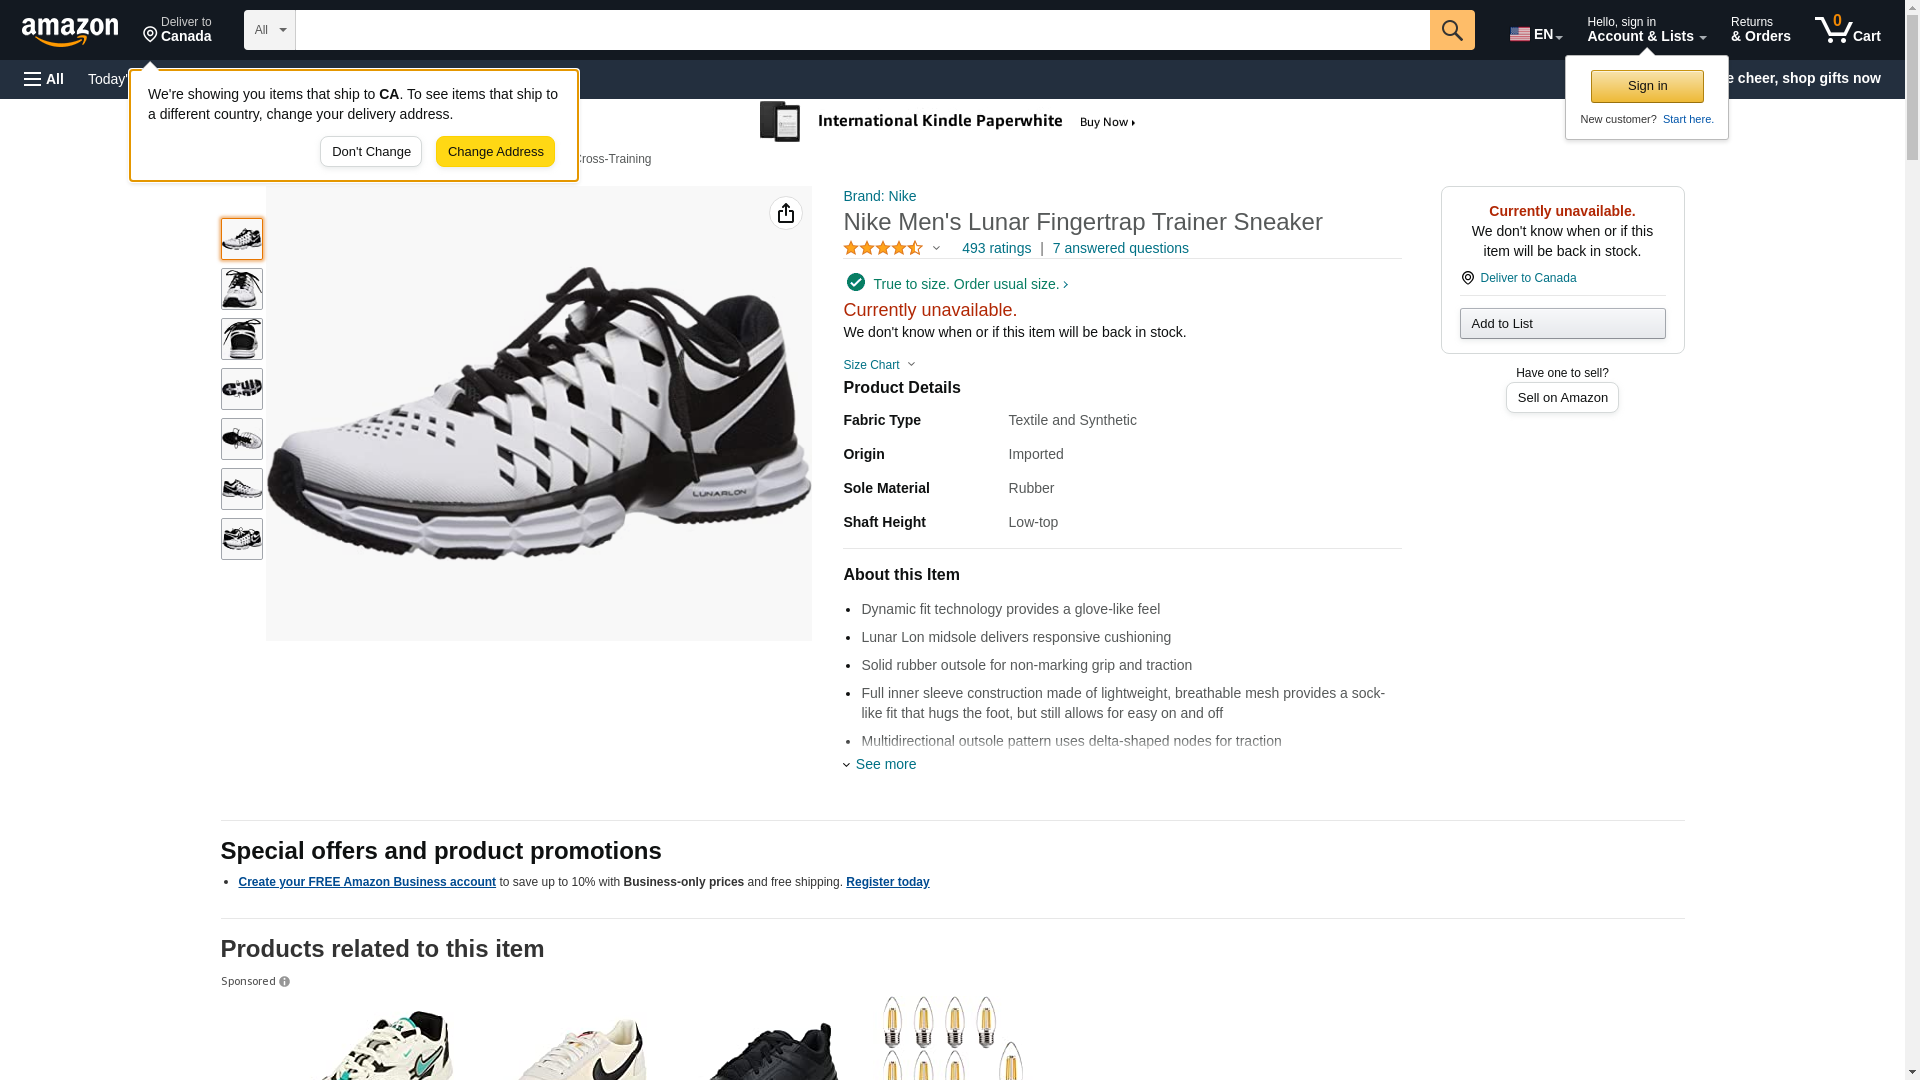Screen dimensions: 1920x1080
Task: Expand See more product details
Action: 885,764
